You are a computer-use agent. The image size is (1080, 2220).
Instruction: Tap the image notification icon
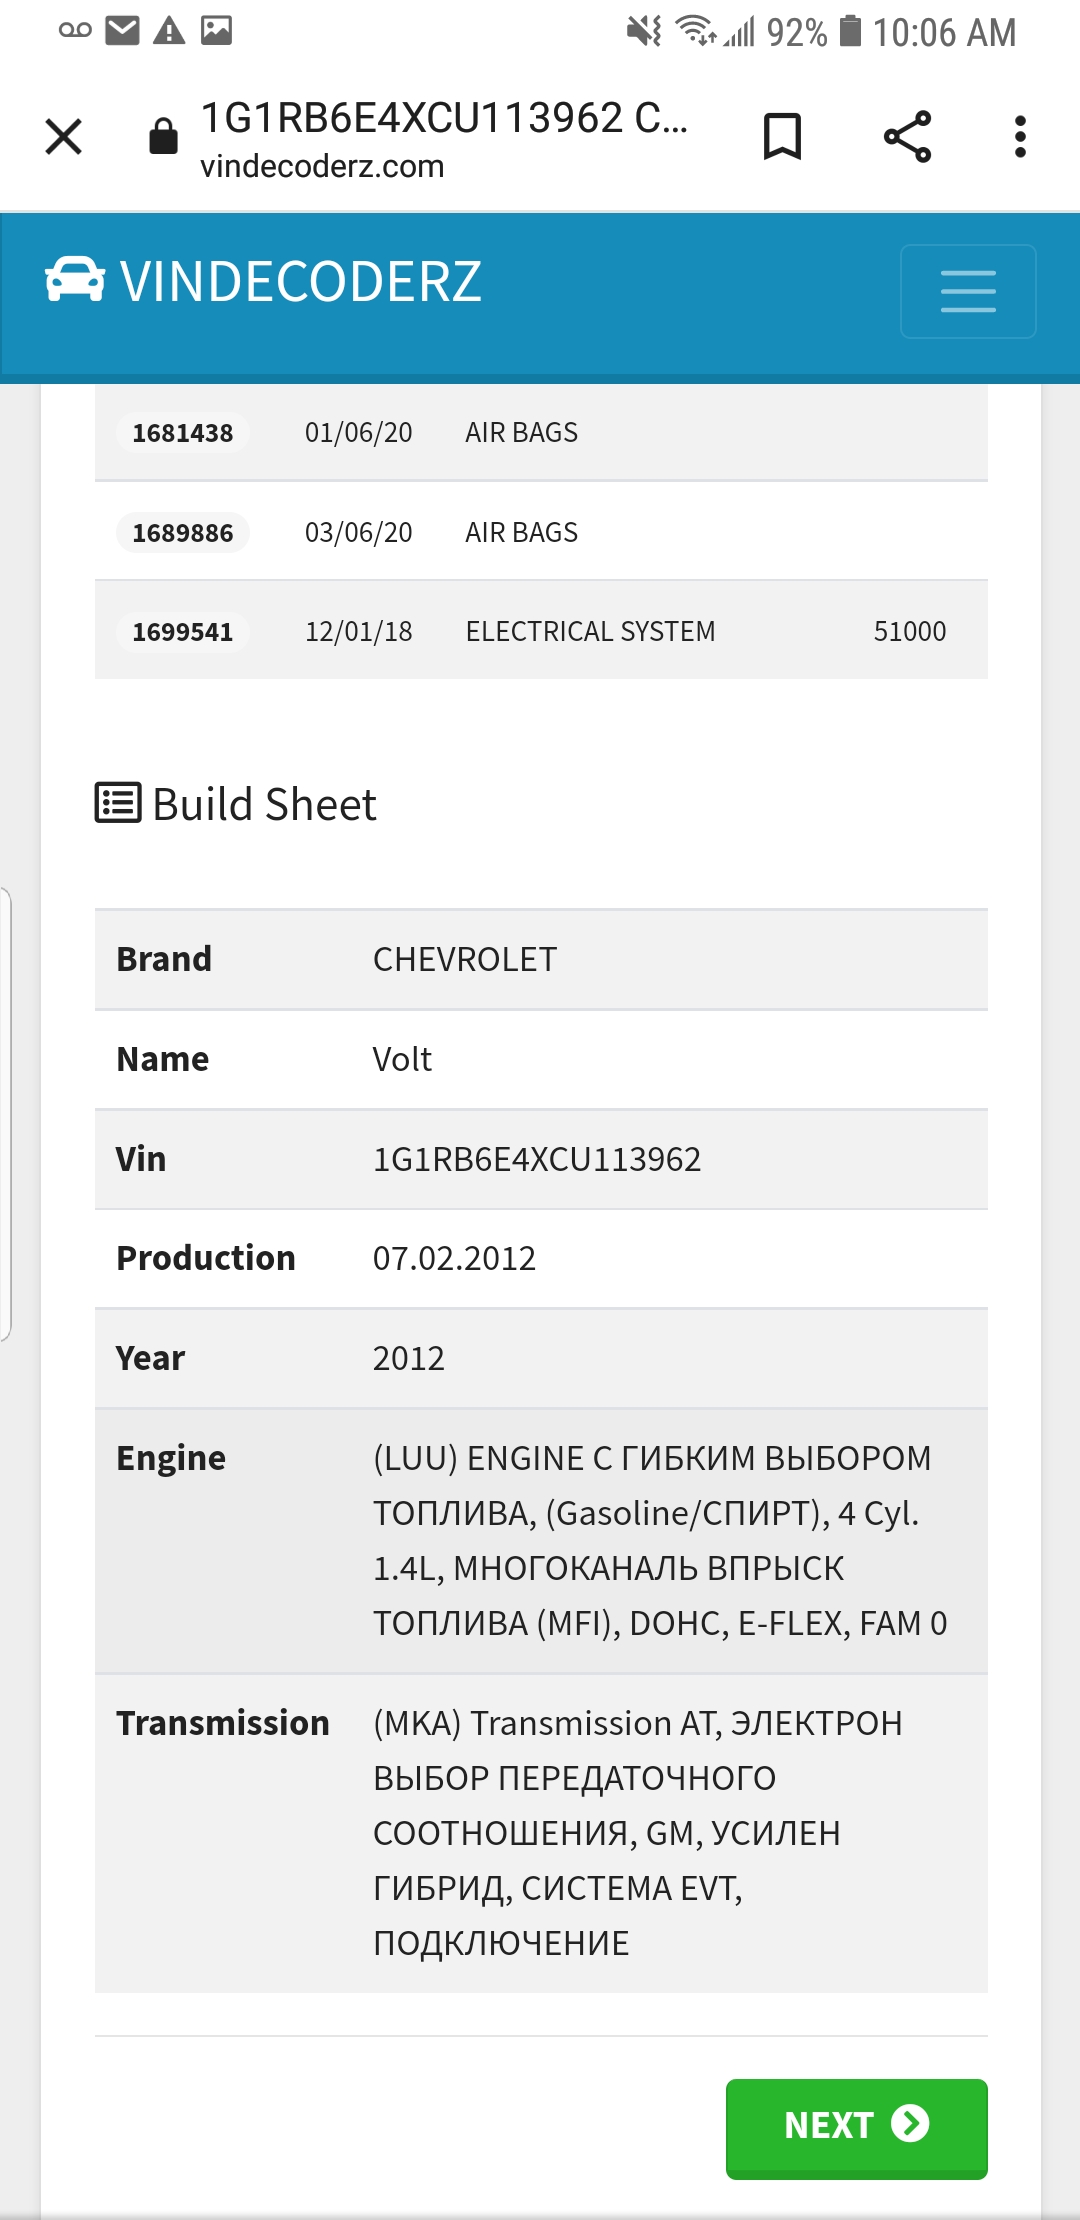(x=216, y=31)
